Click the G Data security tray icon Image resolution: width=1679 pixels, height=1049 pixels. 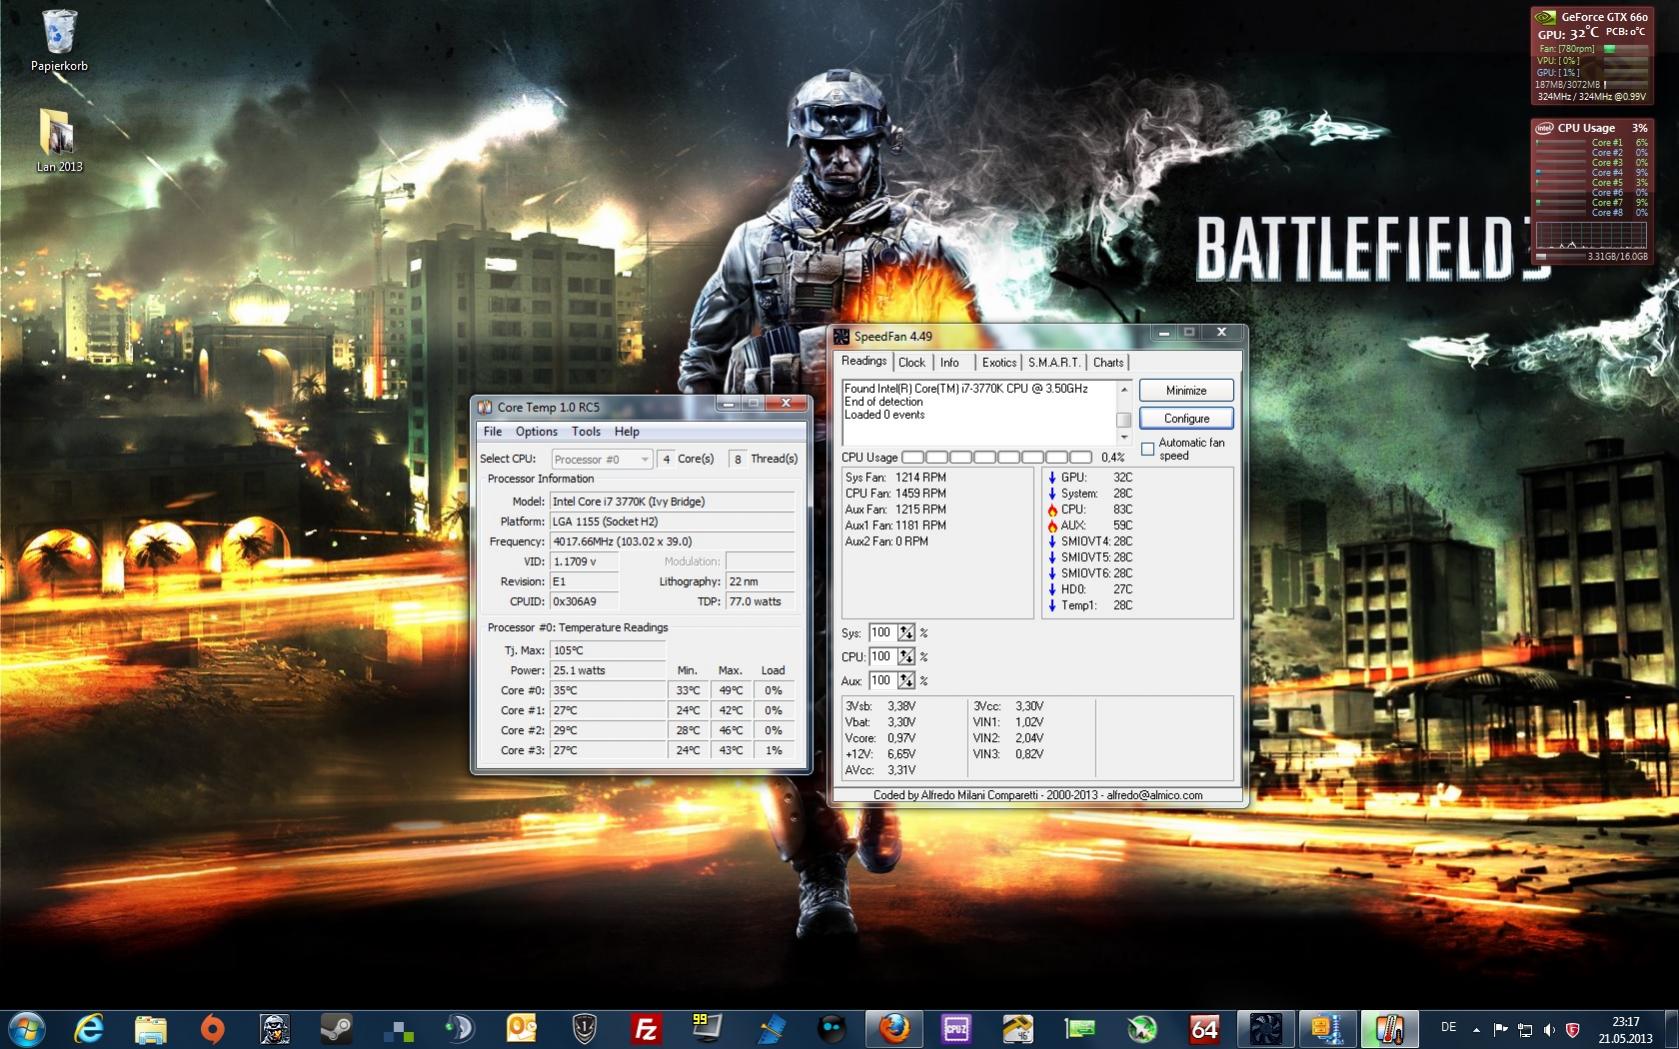pos(1572,1029)
